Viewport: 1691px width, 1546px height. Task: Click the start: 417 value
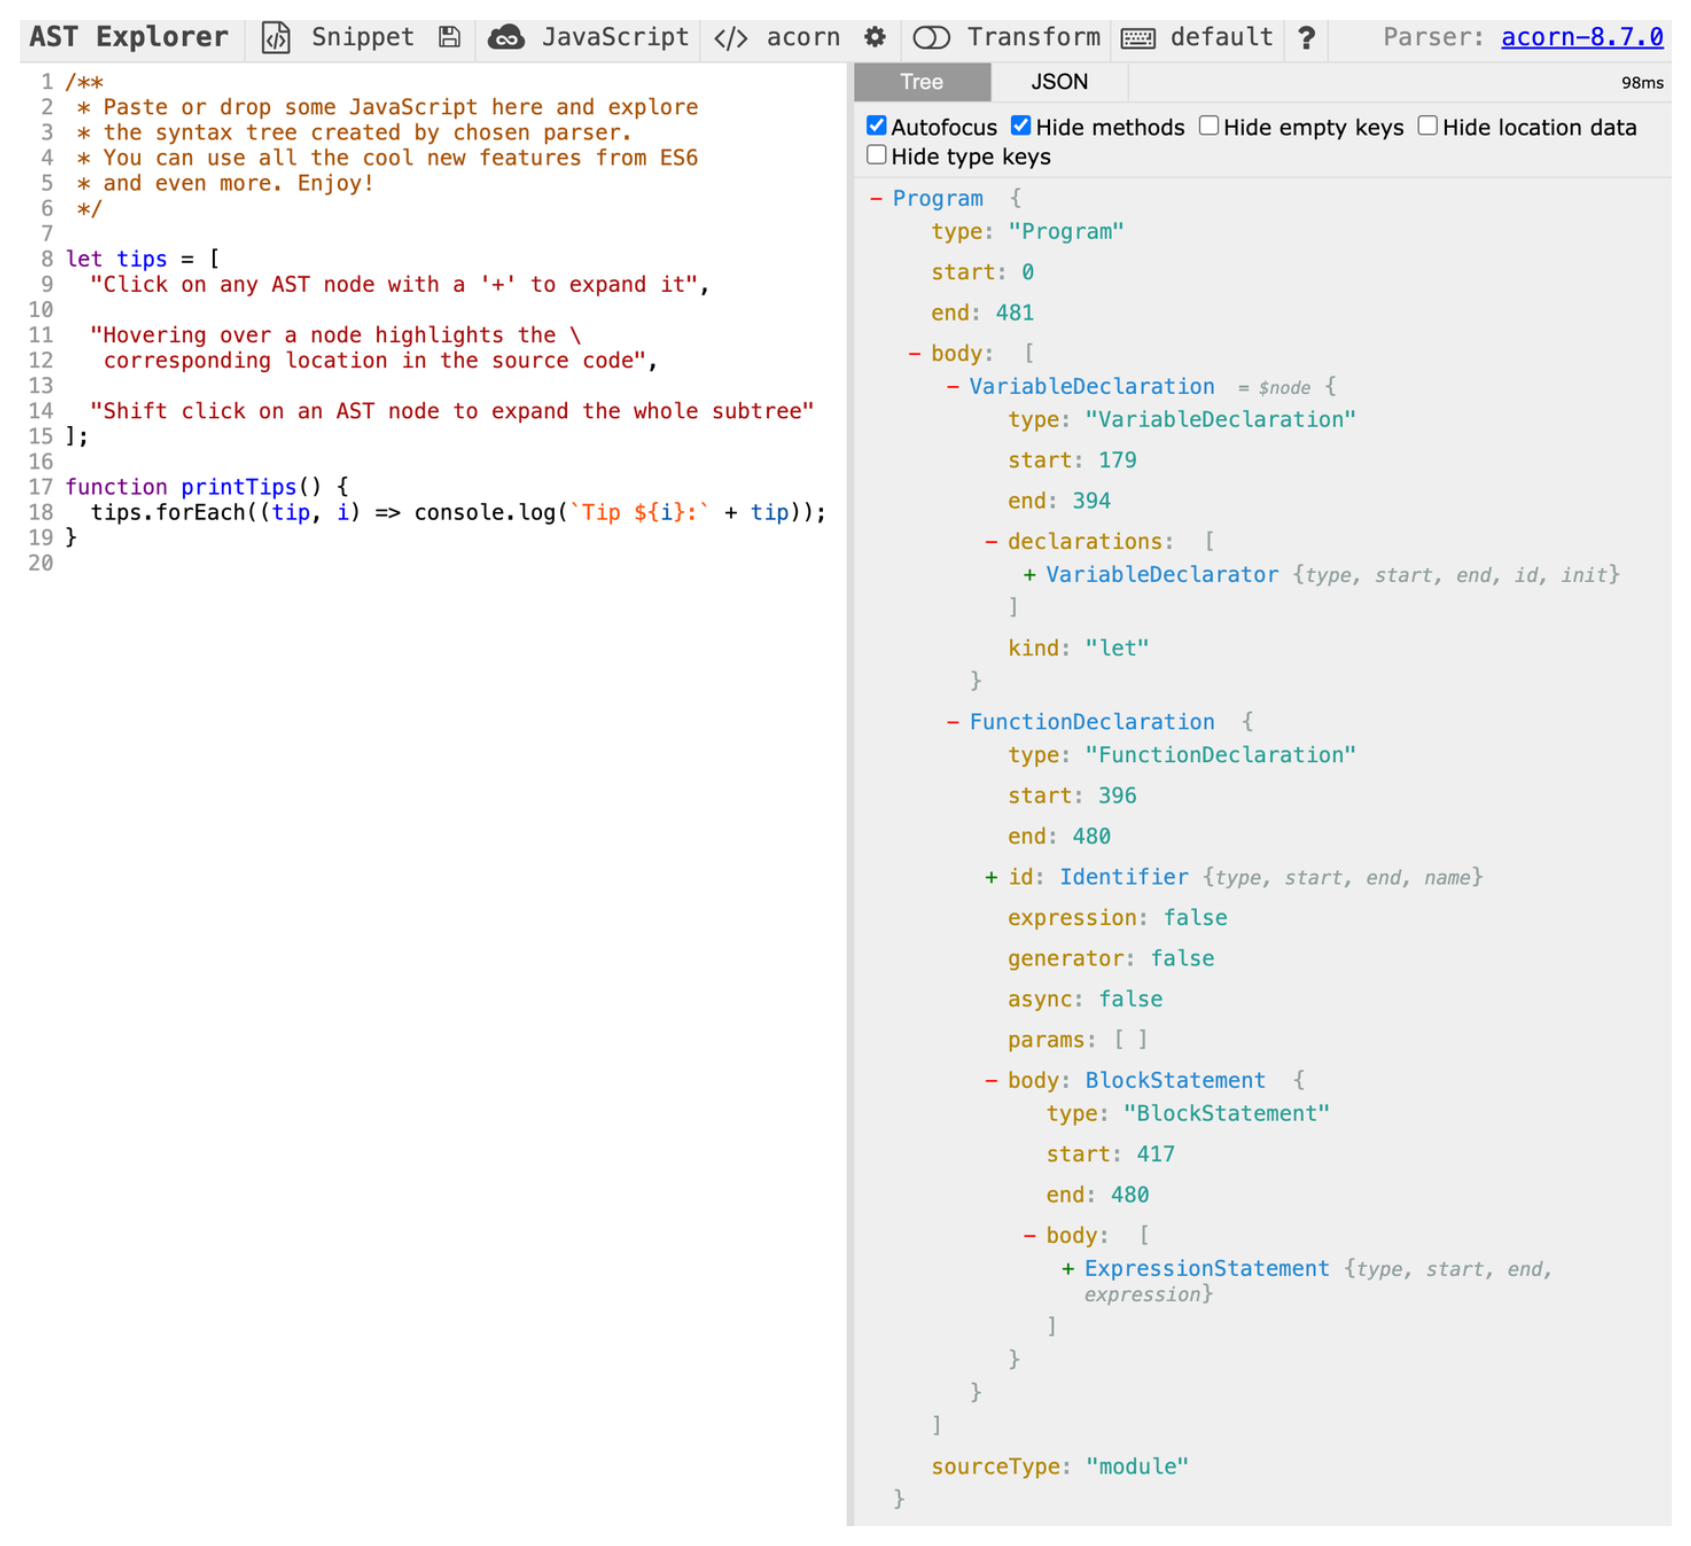(1155, 1154)
